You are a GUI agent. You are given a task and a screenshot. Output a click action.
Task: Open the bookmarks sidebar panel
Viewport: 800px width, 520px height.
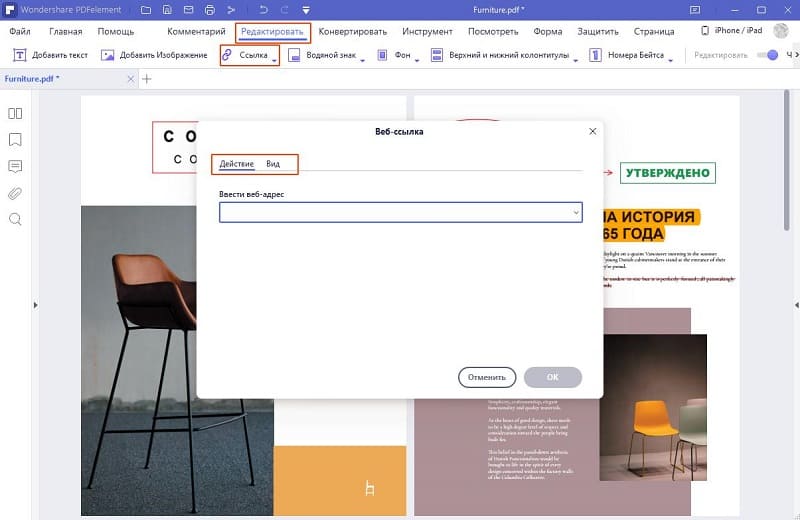[x=15, y=139]
